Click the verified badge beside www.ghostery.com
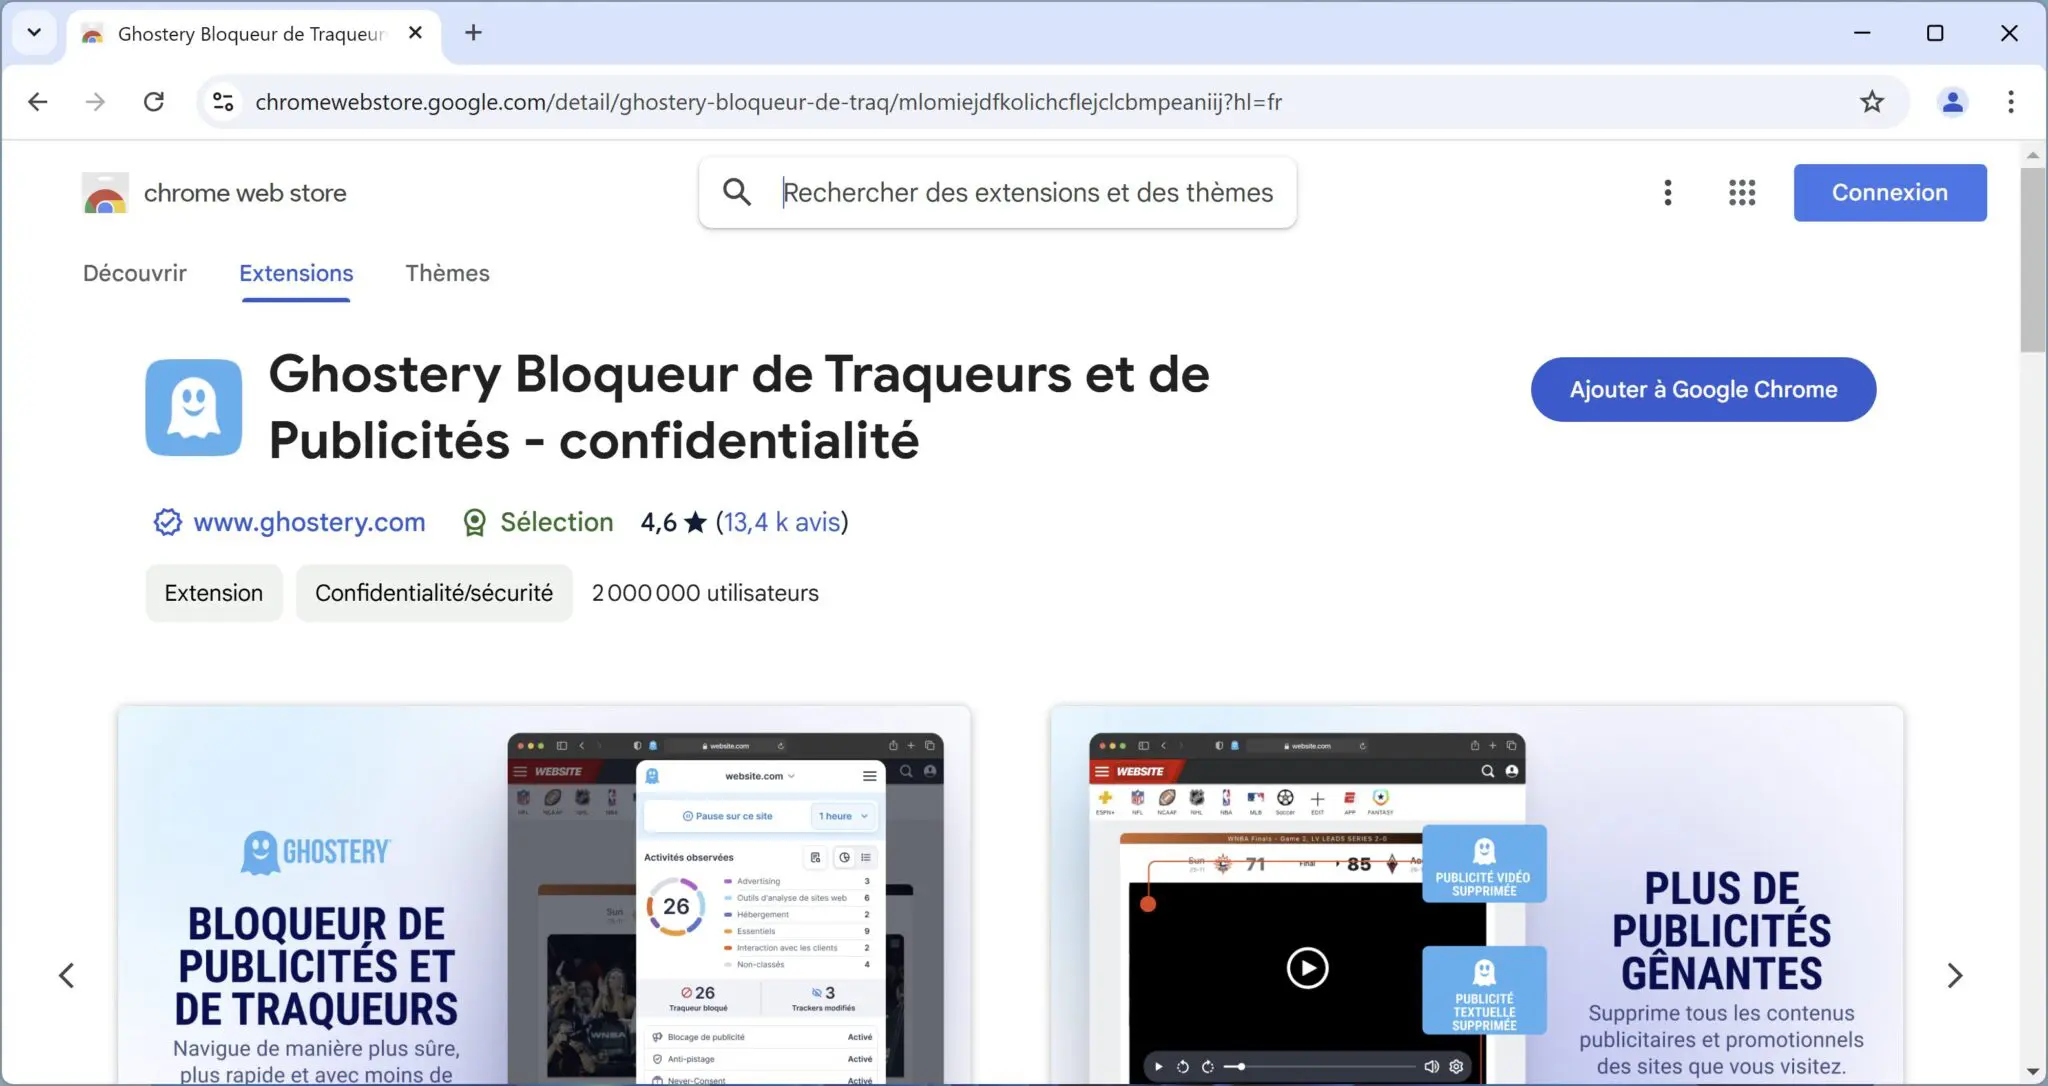 point(167,521)
